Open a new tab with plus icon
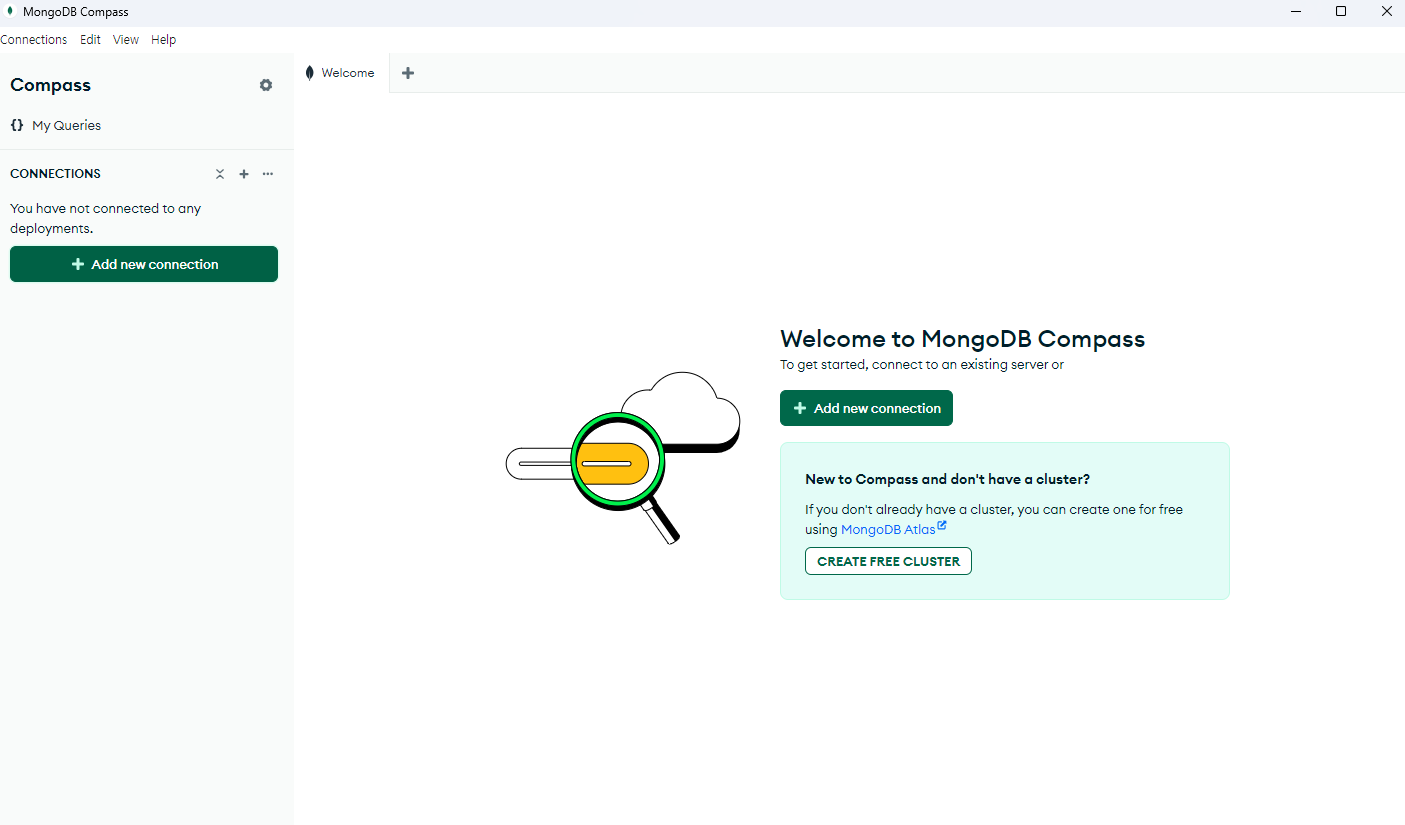 pyautogui.click(x=408, y=73)
